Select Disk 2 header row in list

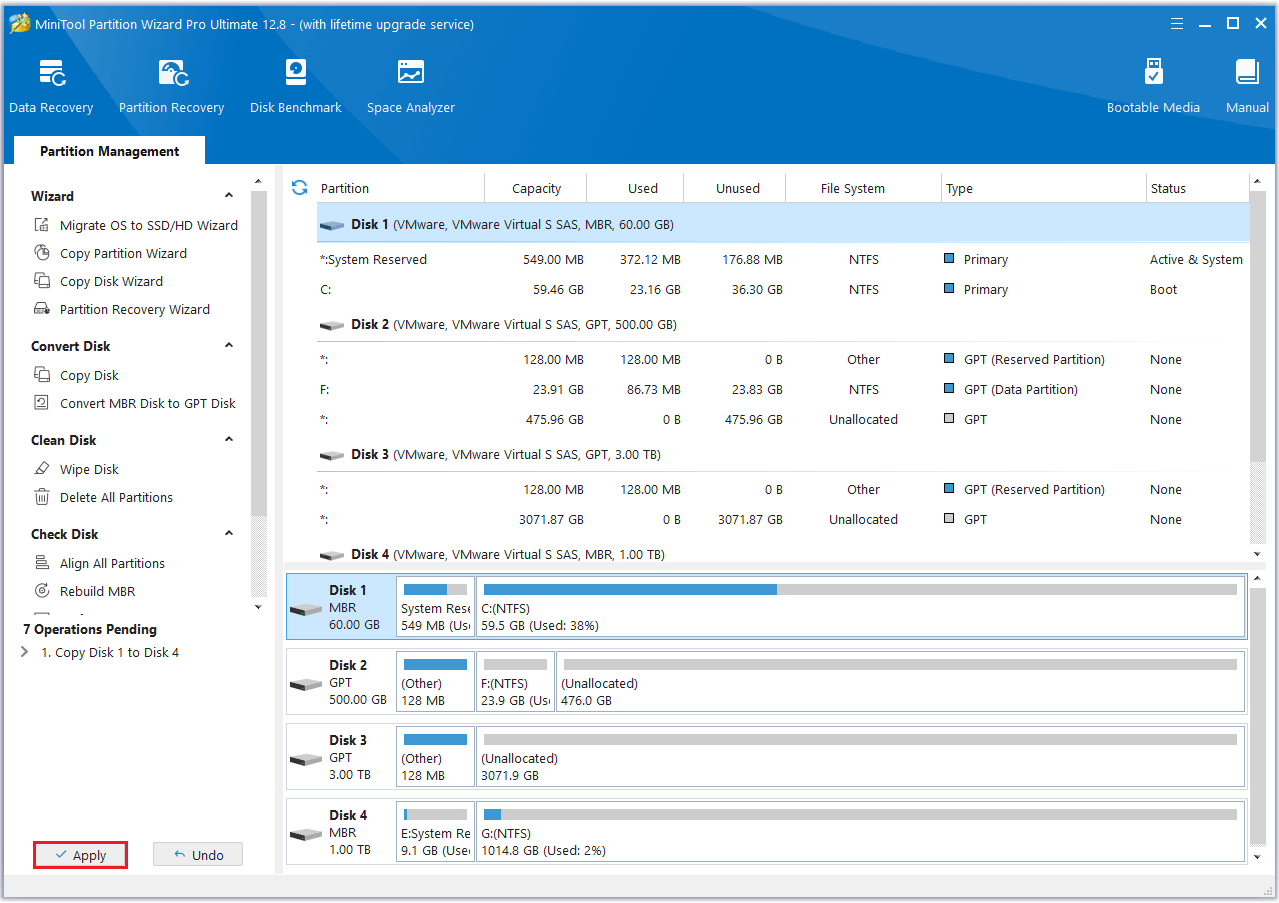click(783, 324)
